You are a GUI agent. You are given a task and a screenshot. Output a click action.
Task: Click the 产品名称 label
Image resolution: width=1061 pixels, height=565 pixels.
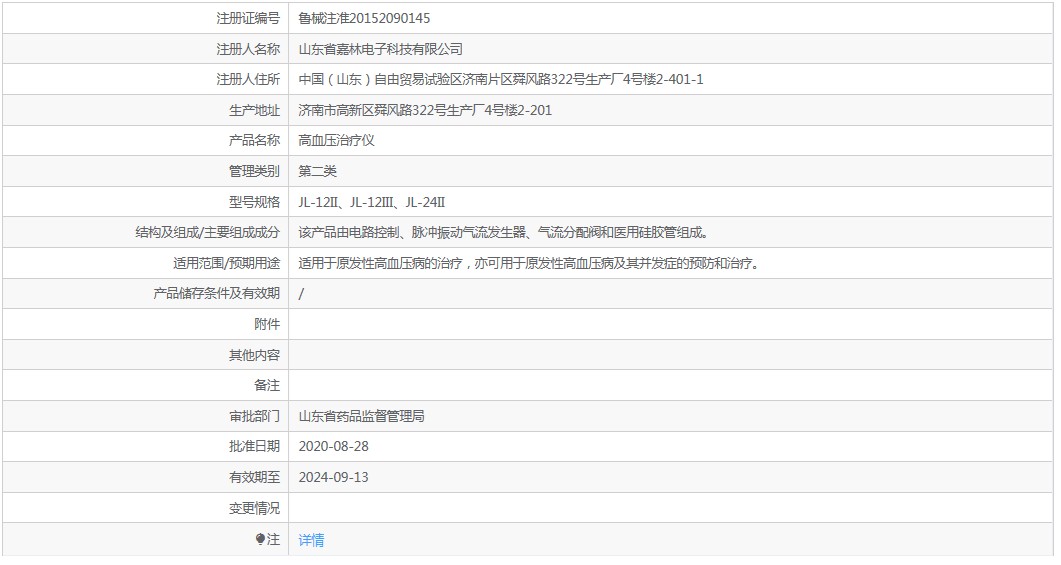pos(254,141)
